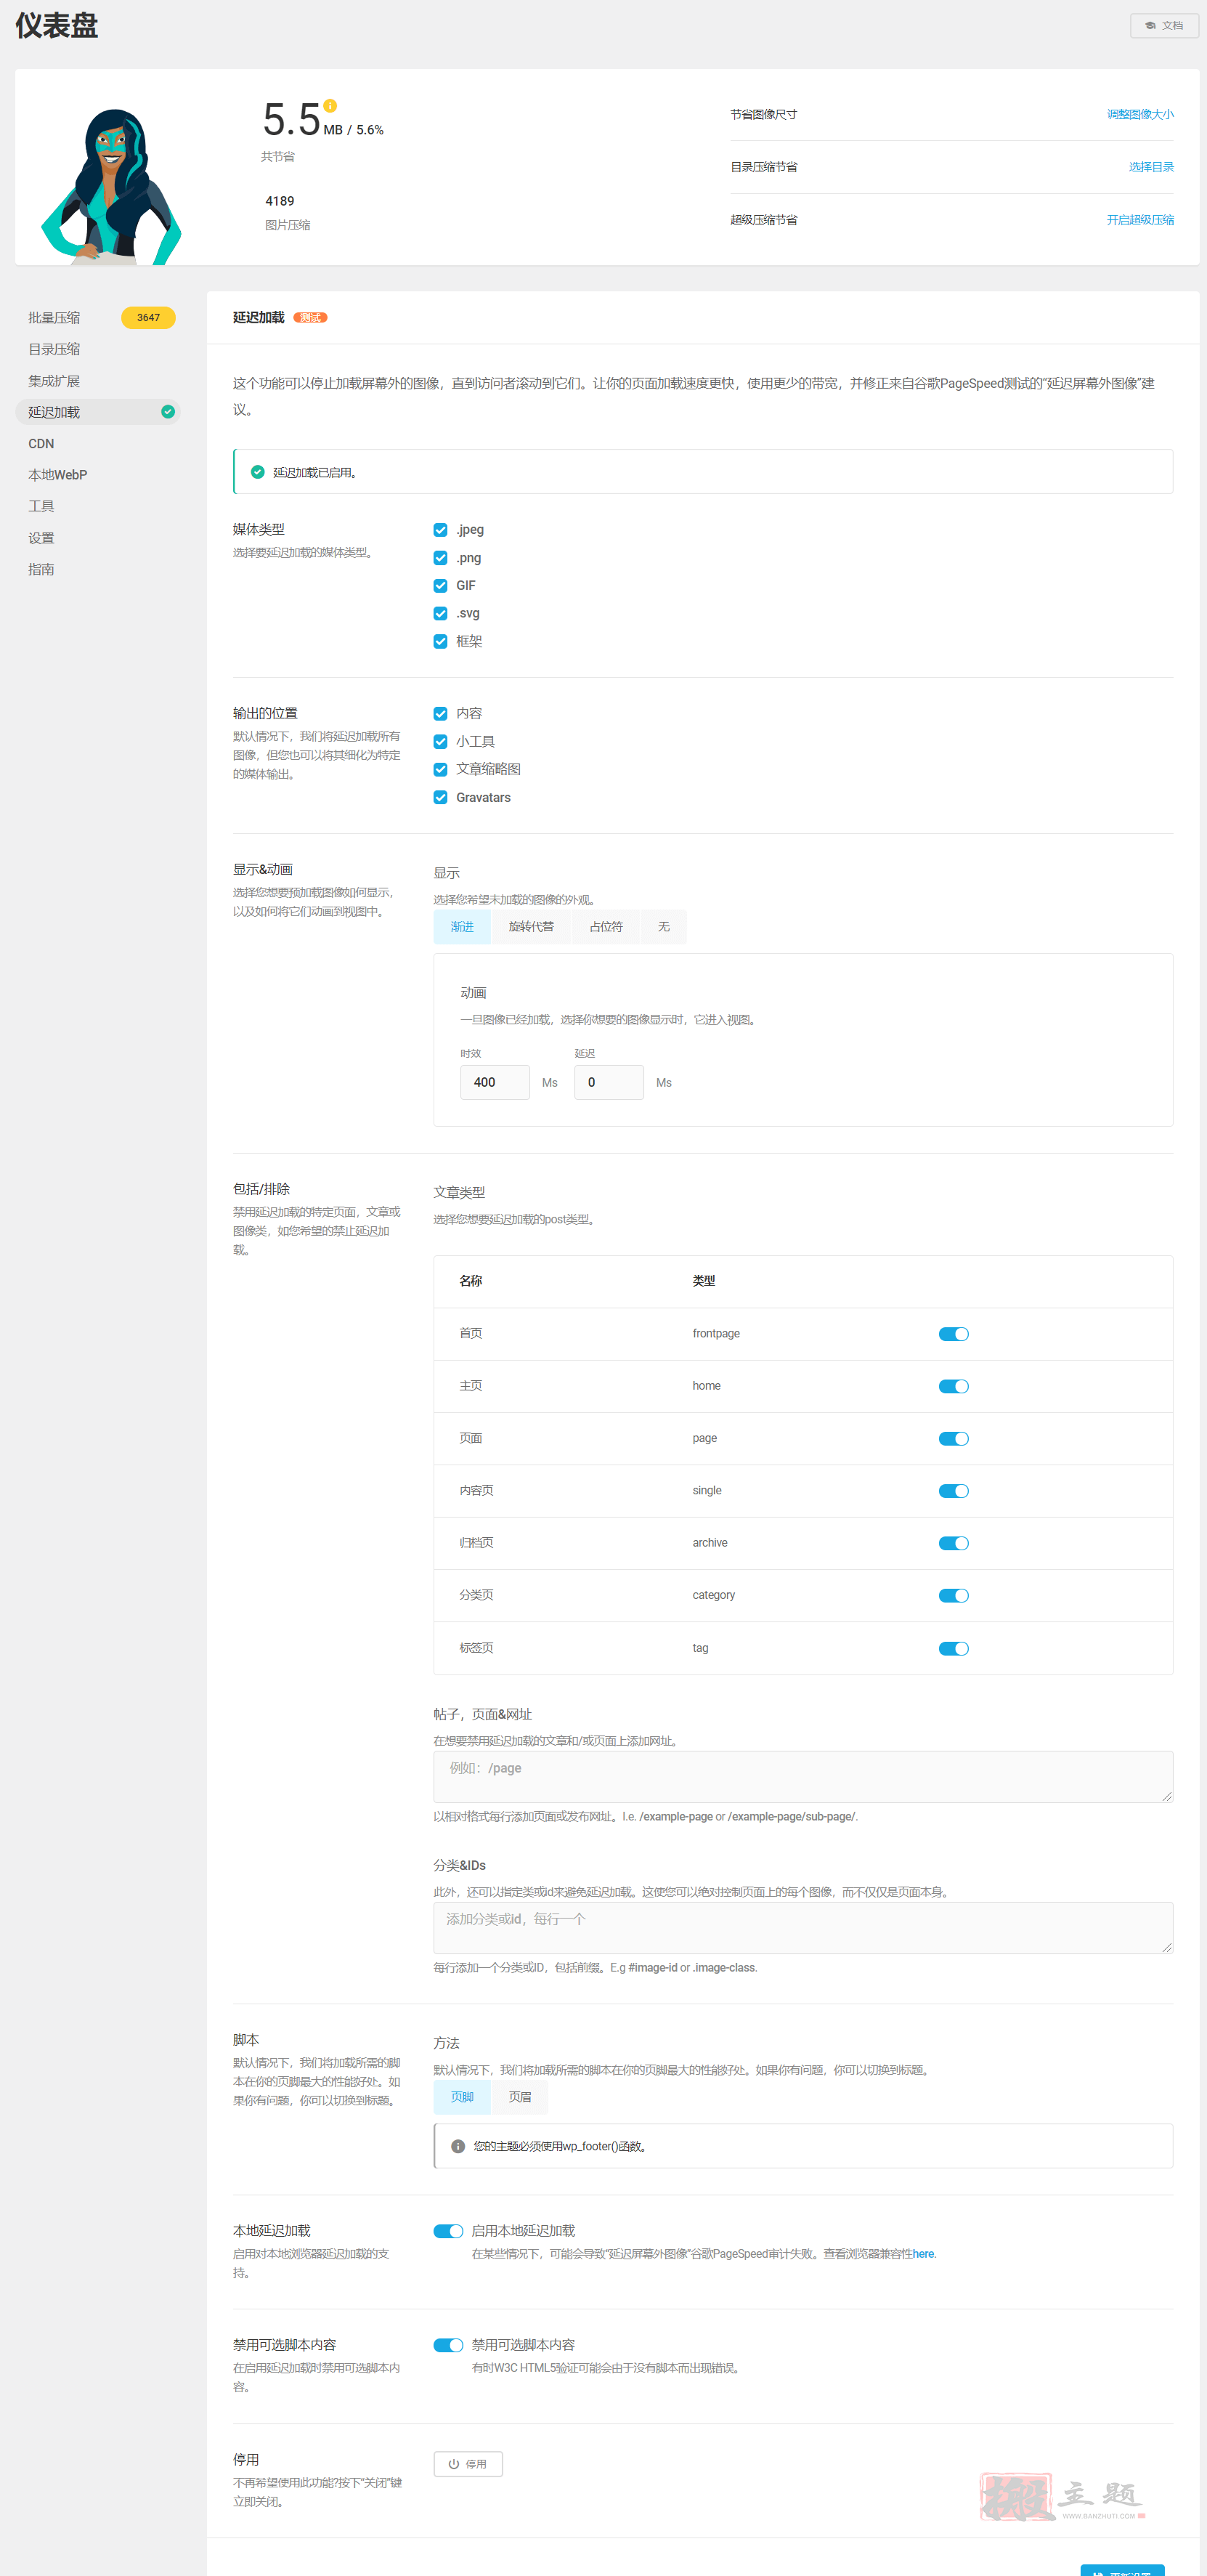This screenshot has height=2576, width=1207.
Task: Select the 占位符 display tab
Action: click(x=606, y=927)
